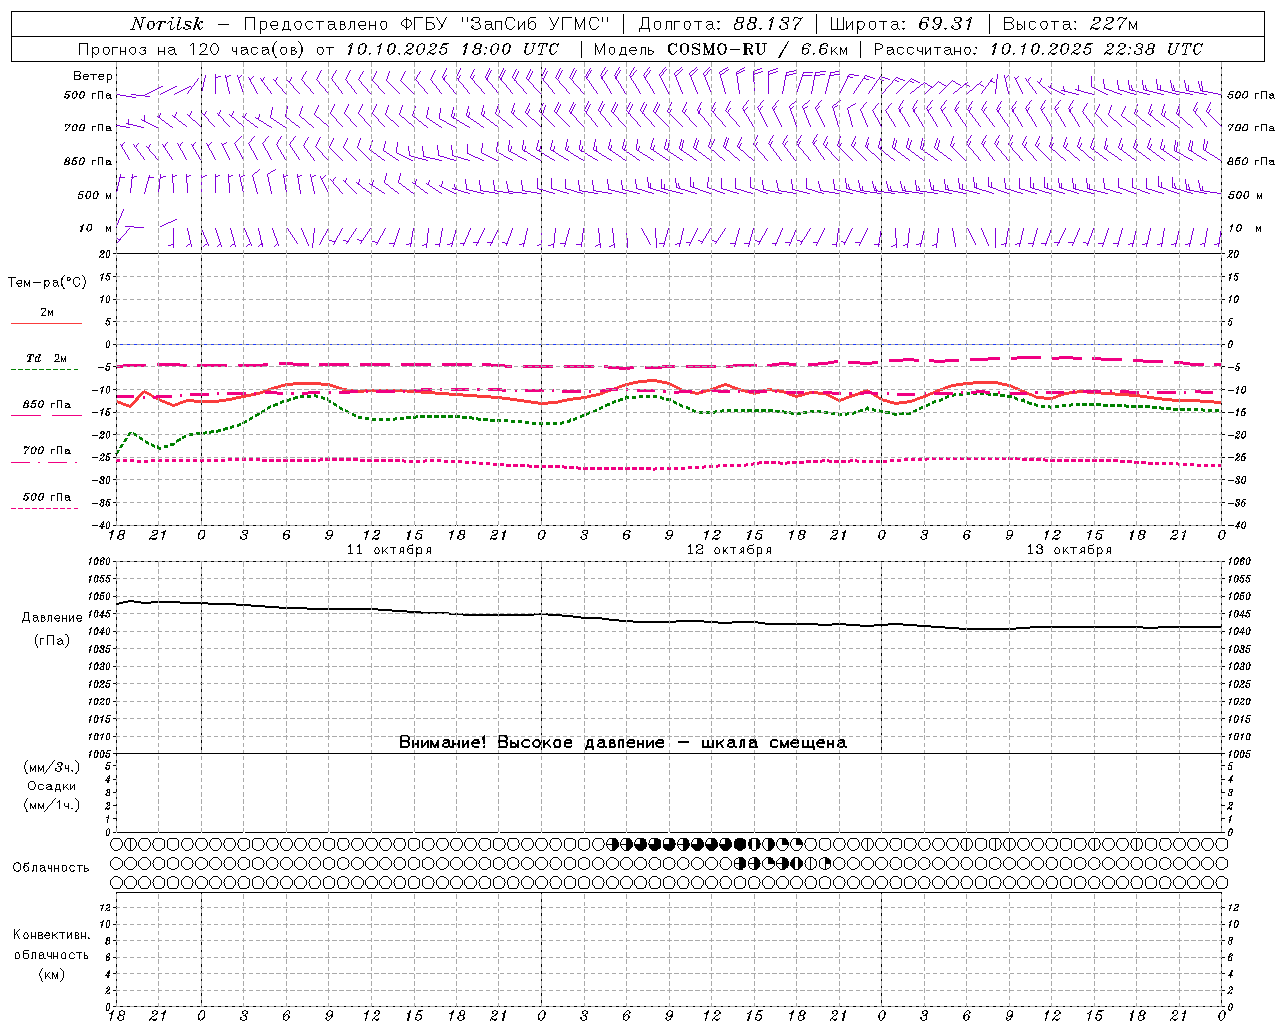Screen dimensions: 1280x1024
Task: Click the 11 октября date label
Action: click(389, 550)
